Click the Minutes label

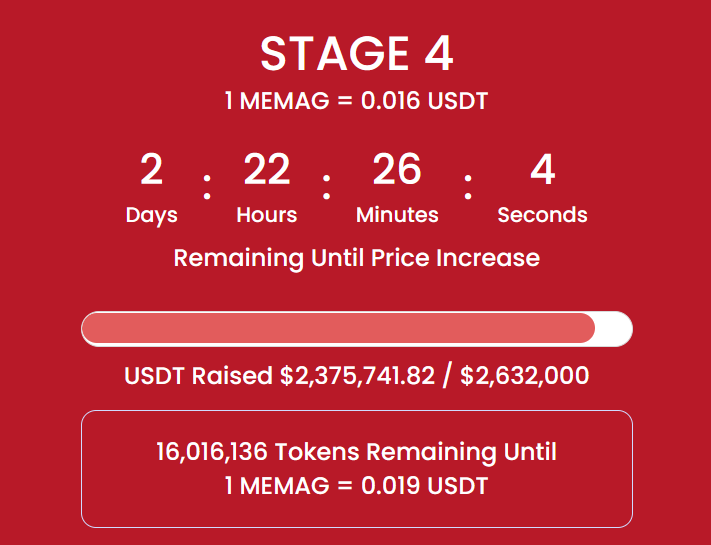tap(397, 214)
